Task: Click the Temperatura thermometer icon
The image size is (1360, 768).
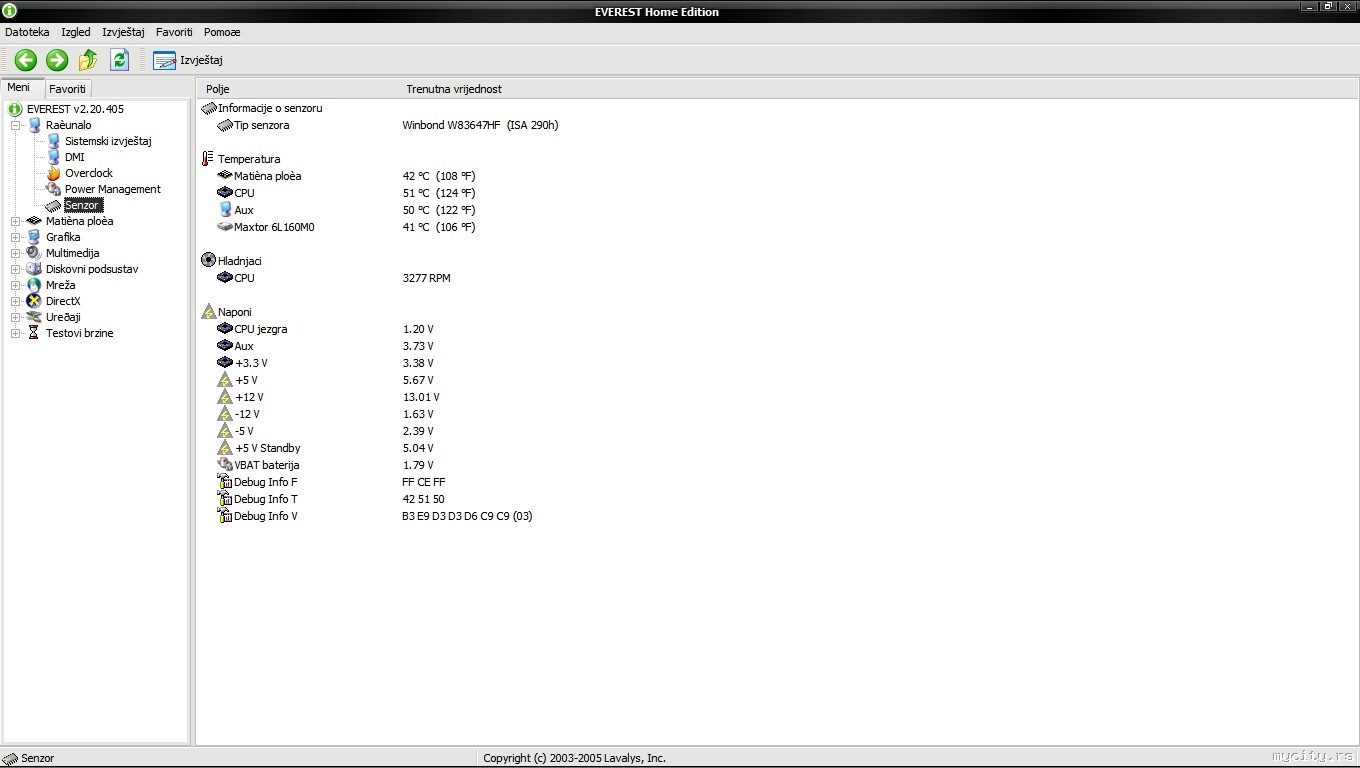Action: click(208, 159)
